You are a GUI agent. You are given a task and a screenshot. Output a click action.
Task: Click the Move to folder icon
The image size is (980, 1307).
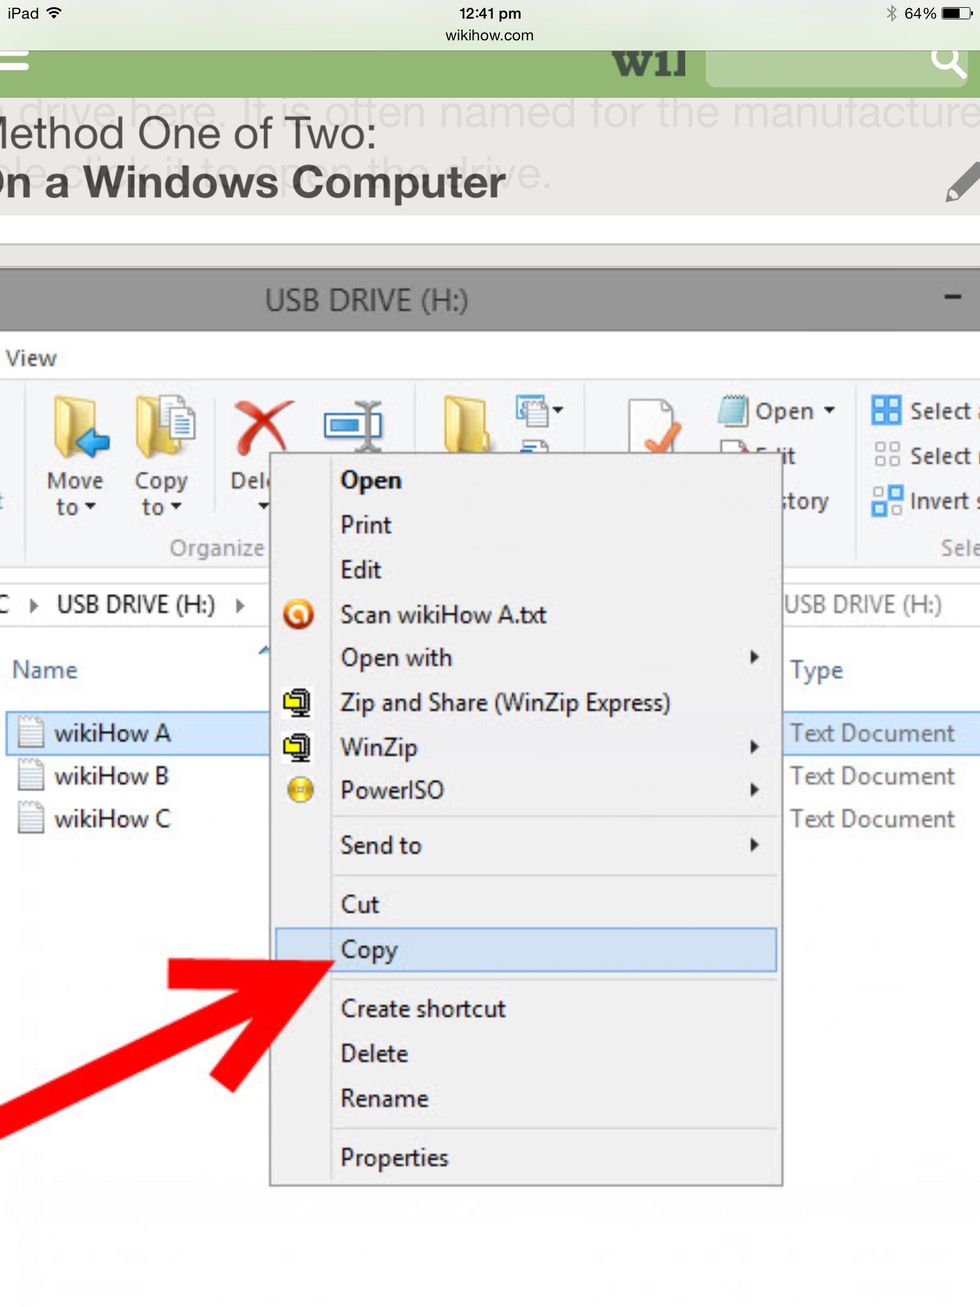point(78,427)
